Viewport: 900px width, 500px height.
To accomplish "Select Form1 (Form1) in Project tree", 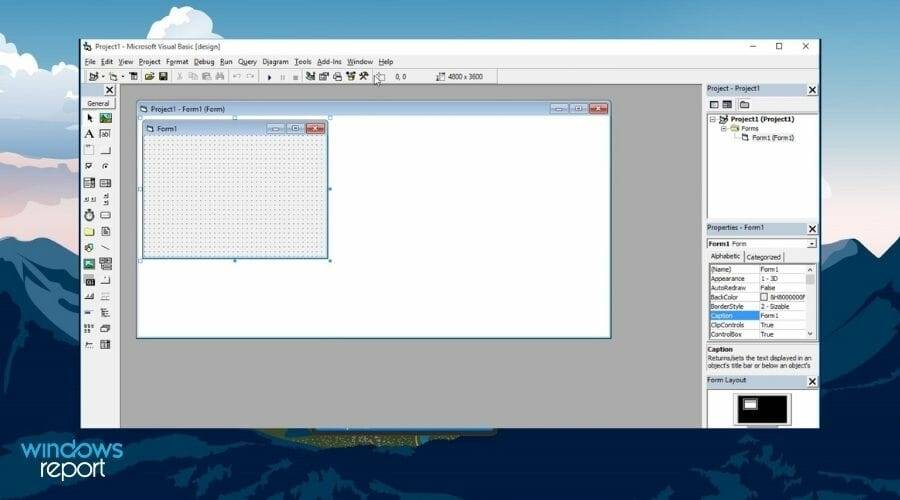I will 773,138.
